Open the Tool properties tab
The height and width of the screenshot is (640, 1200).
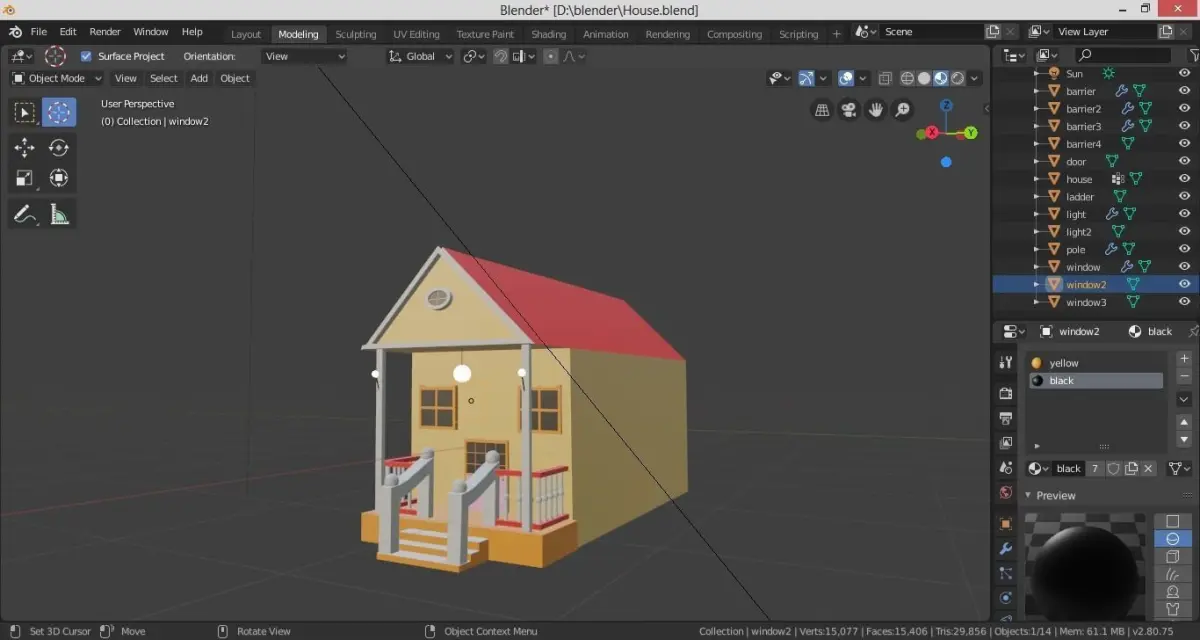(x=1006, y=363)
